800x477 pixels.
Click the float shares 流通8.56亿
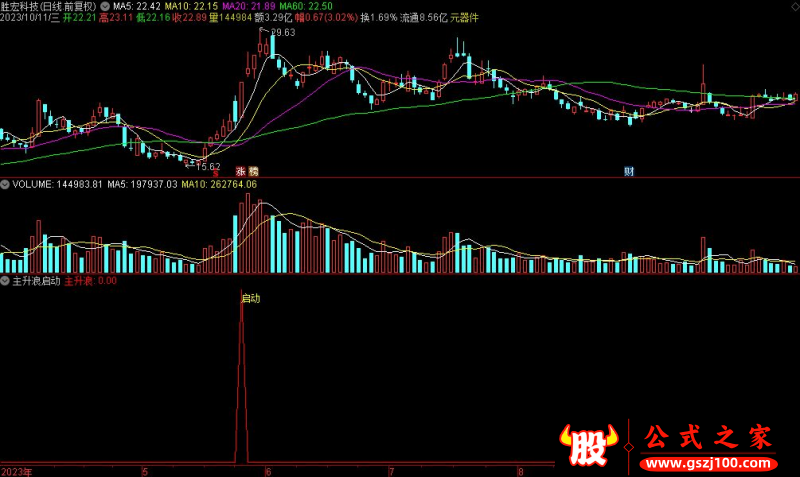click(423, 18)
